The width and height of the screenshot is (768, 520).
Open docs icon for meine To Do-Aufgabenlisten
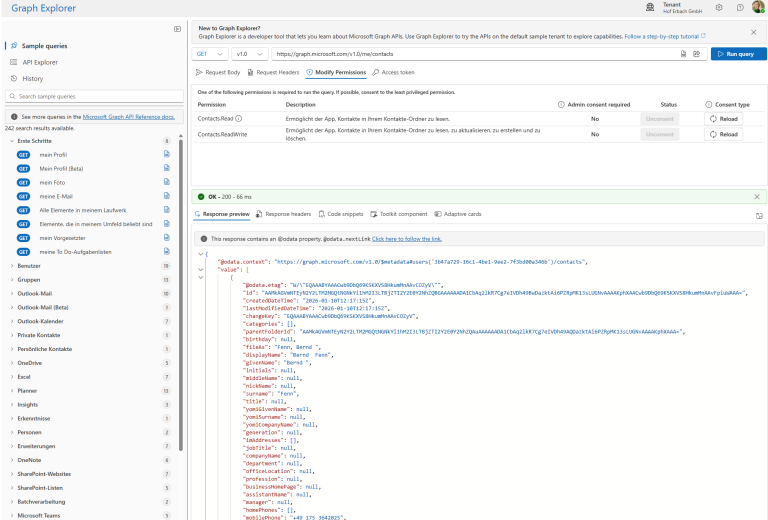[167, 251]
